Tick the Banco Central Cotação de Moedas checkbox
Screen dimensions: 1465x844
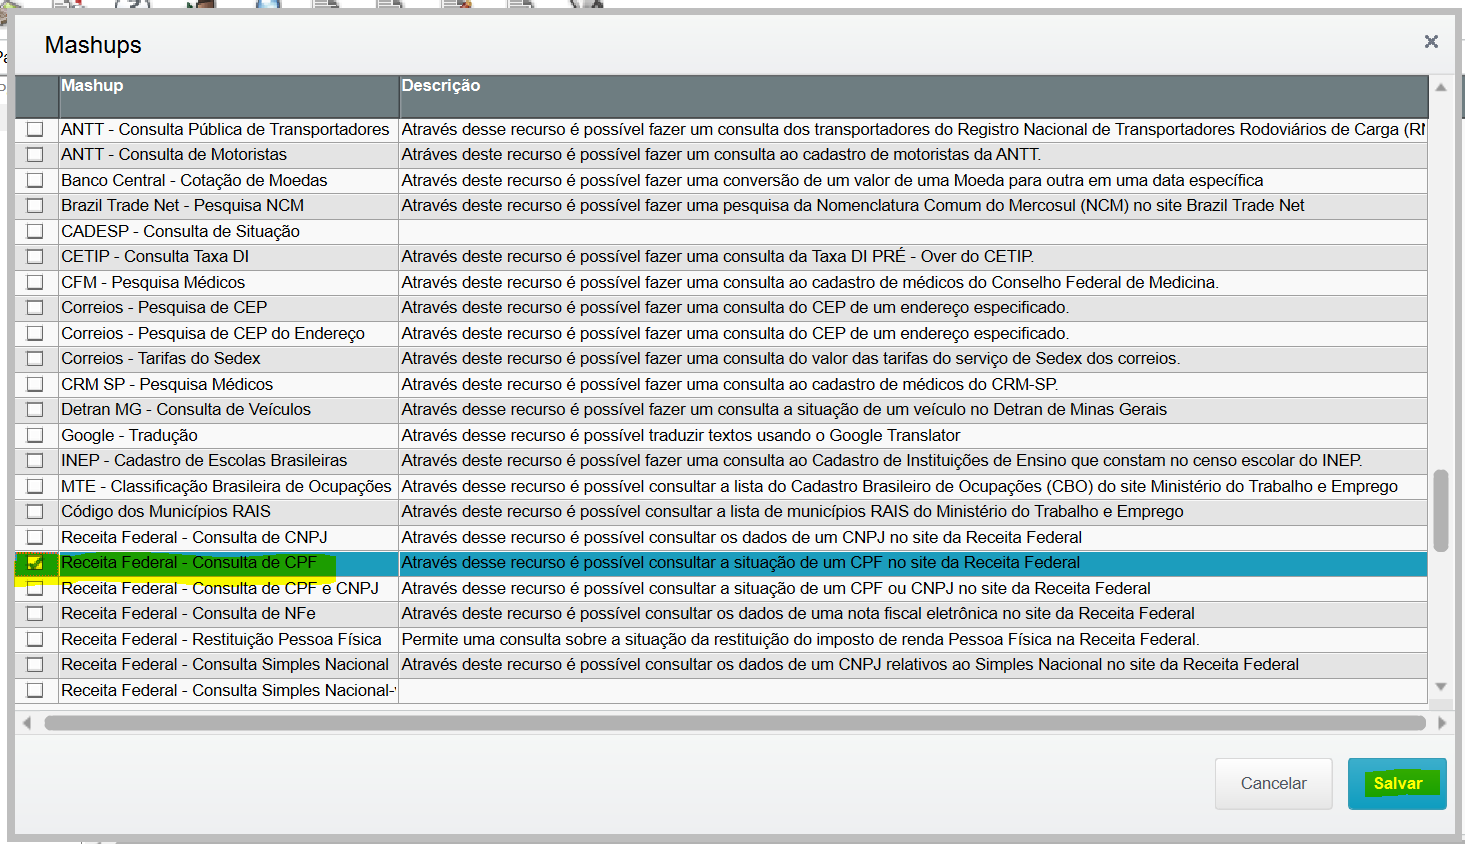(x=35, y=180)
